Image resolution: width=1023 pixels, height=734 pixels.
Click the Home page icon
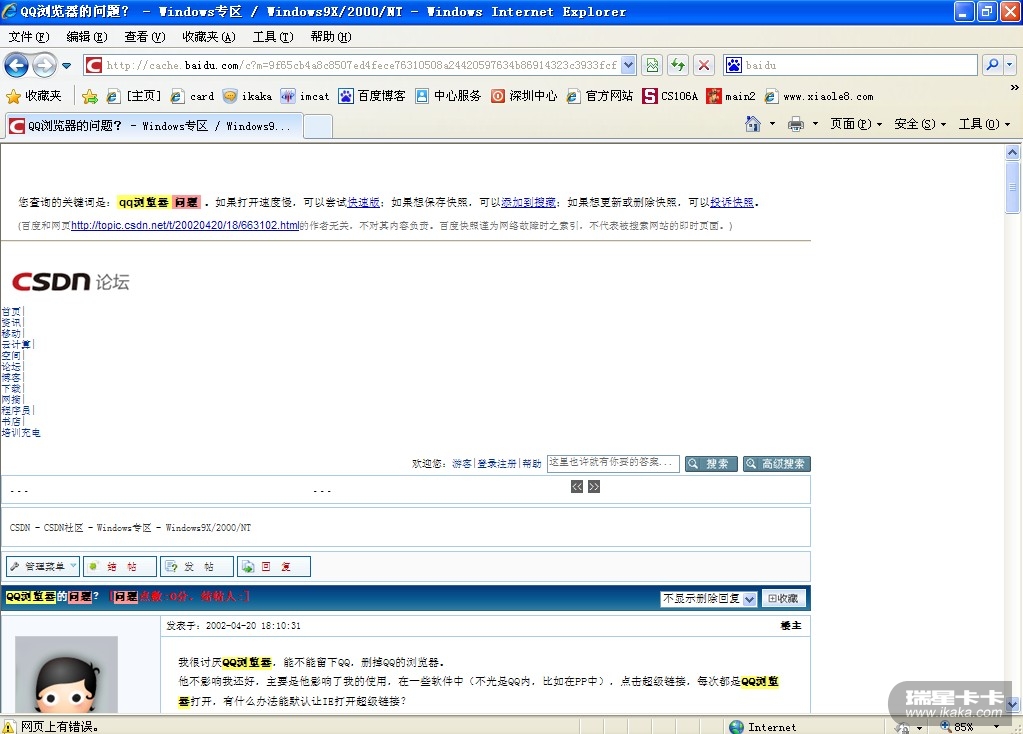point(753,124)
